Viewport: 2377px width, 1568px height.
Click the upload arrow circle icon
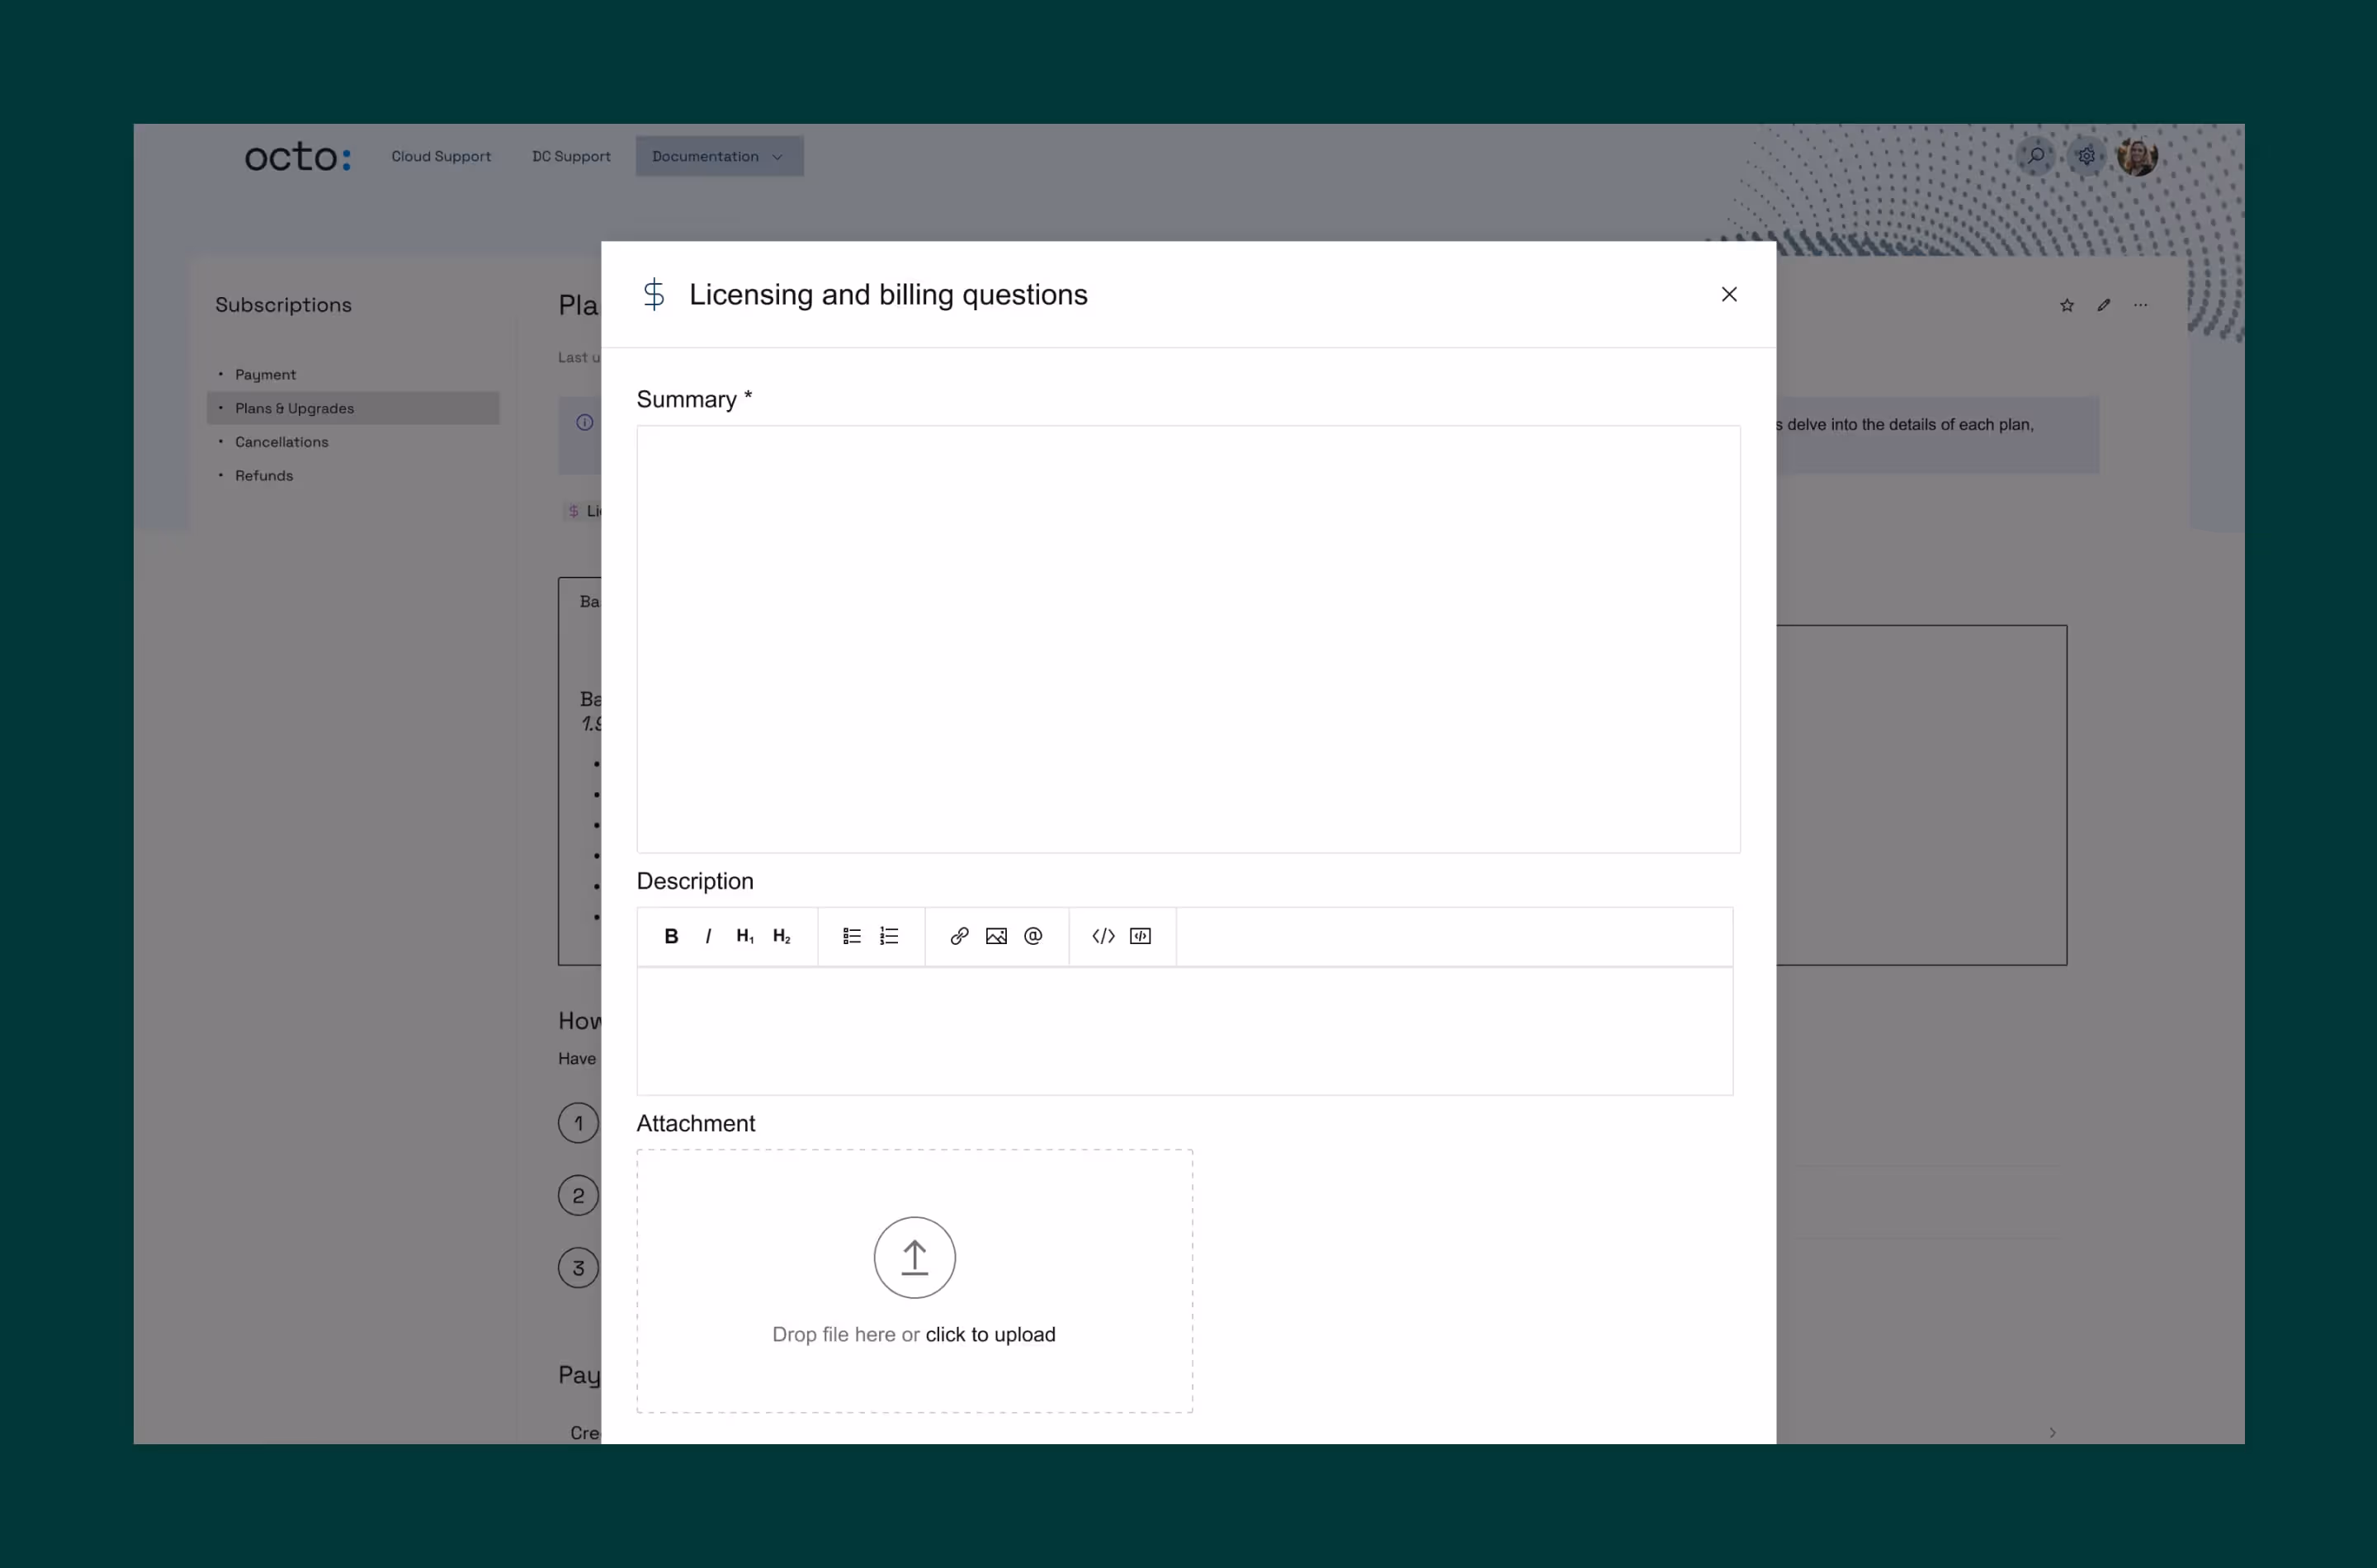pos(914,1257)
